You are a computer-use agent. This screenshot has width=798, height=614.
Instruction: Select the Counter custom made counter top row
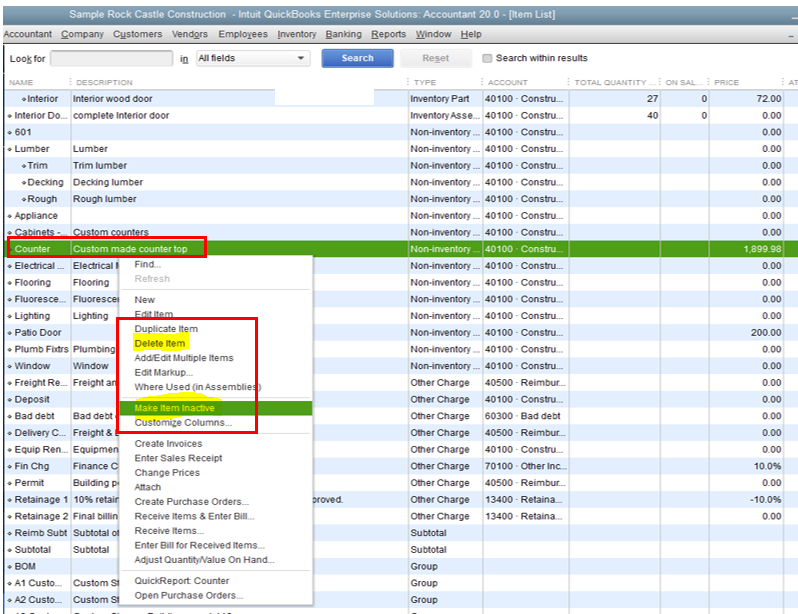(x=401, y=249)
